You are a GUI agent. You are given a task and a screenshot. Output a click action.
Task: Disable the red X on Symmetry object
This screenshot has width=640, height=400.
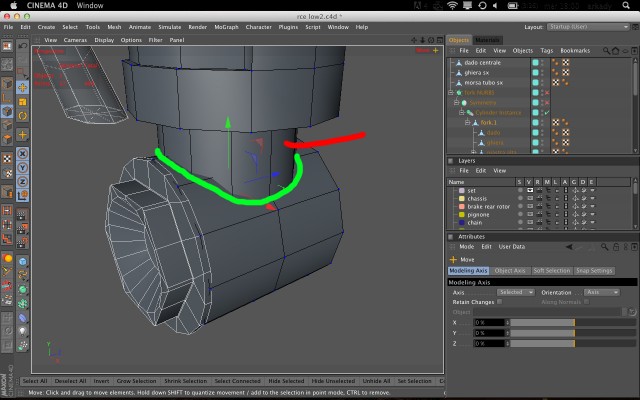(x=547, y=102)
